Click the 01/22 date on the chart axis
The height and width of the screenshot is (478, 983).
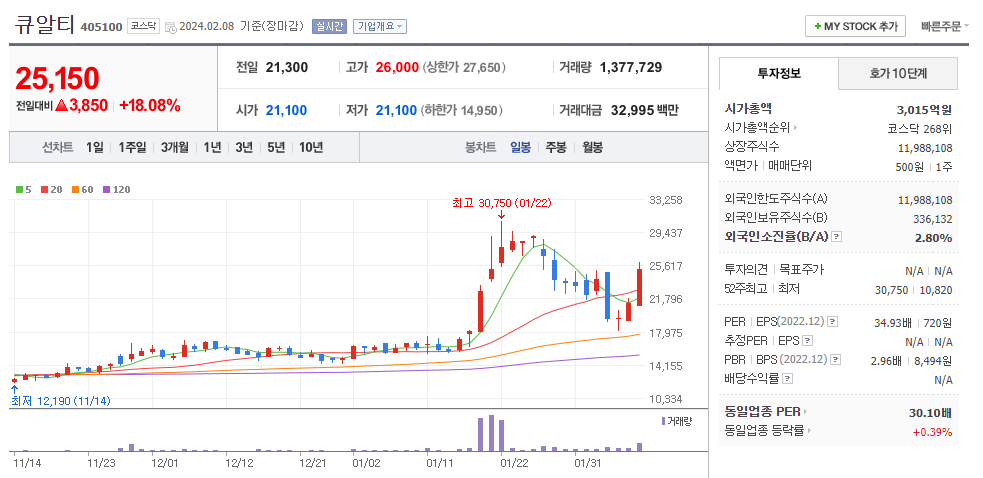[513, 464]
